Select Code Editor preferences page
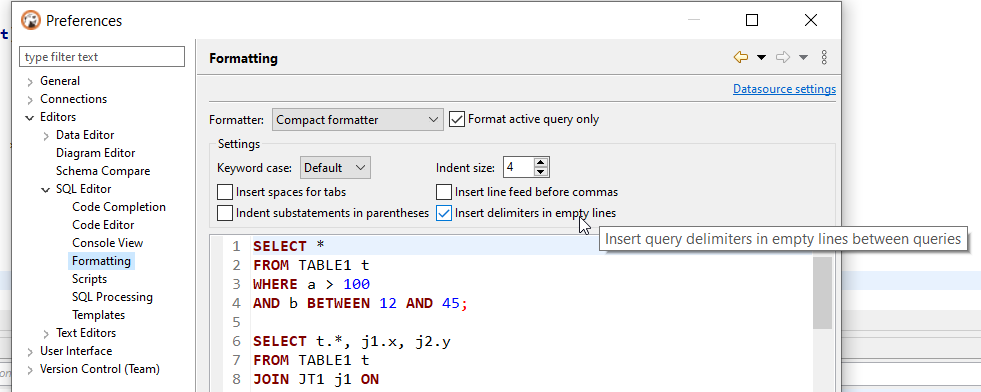981x392 pixels. pyautogui.click(x=103, y=225)
